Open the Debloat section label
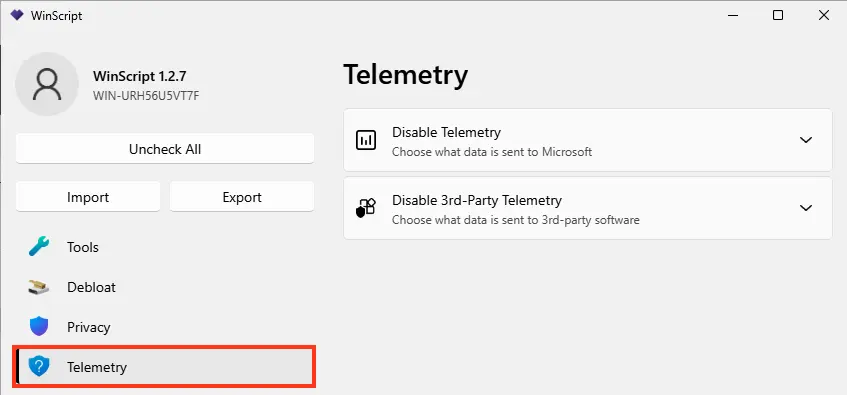 (x=91, y=287)
